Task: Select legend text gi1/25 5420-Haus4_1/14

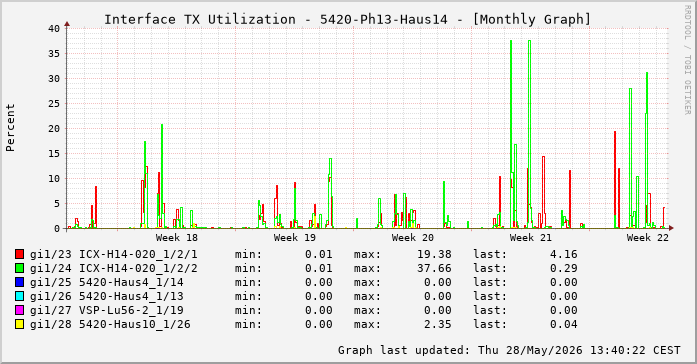Action: point(107,282)
